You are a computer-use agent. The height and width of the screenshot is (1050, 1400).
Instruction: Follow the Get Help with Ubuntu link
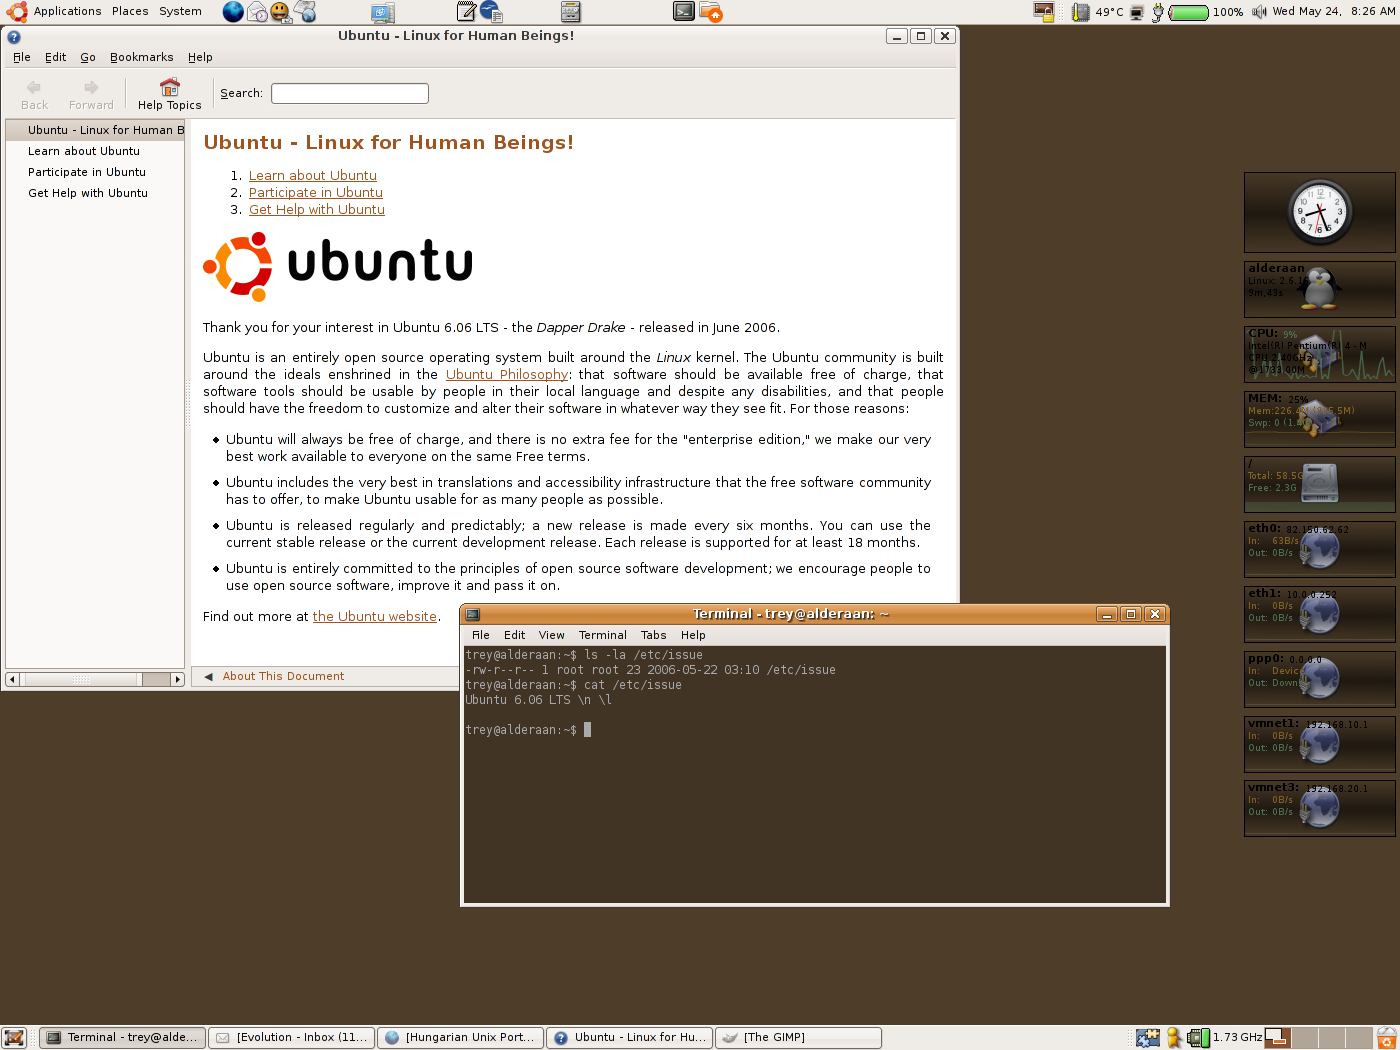[316, 209]
